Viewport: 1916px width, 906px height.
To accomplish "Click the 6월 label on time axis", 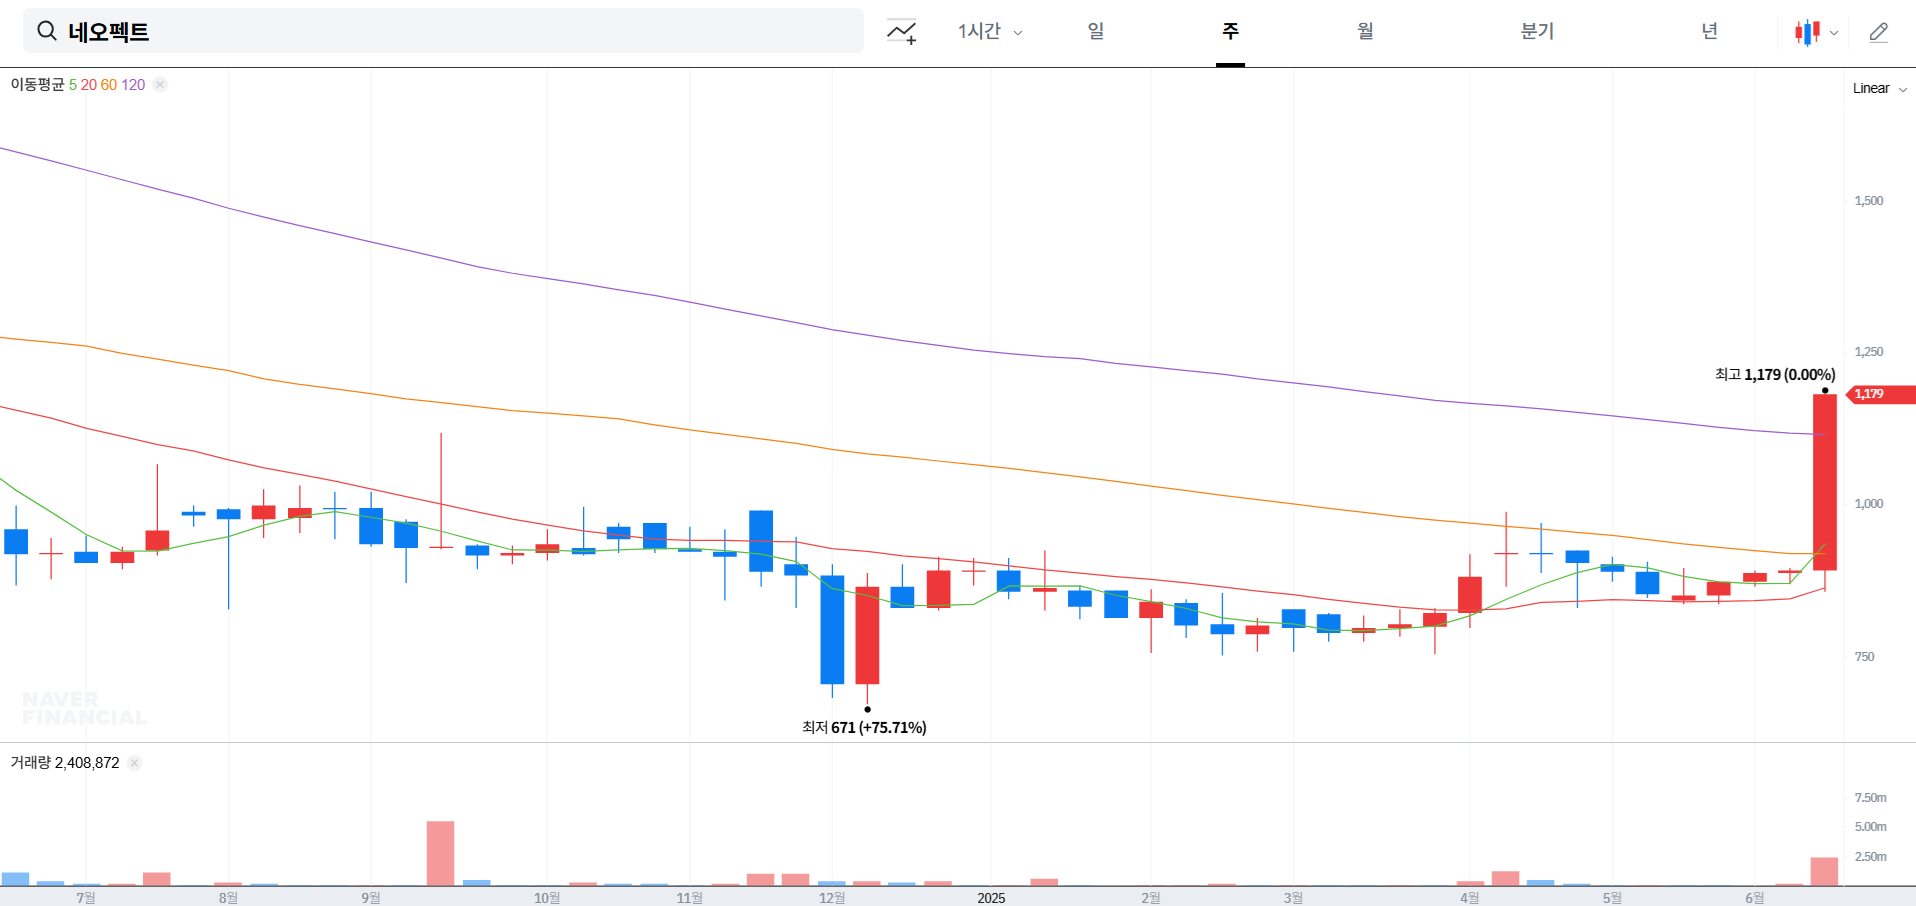I will point(1755,898).
